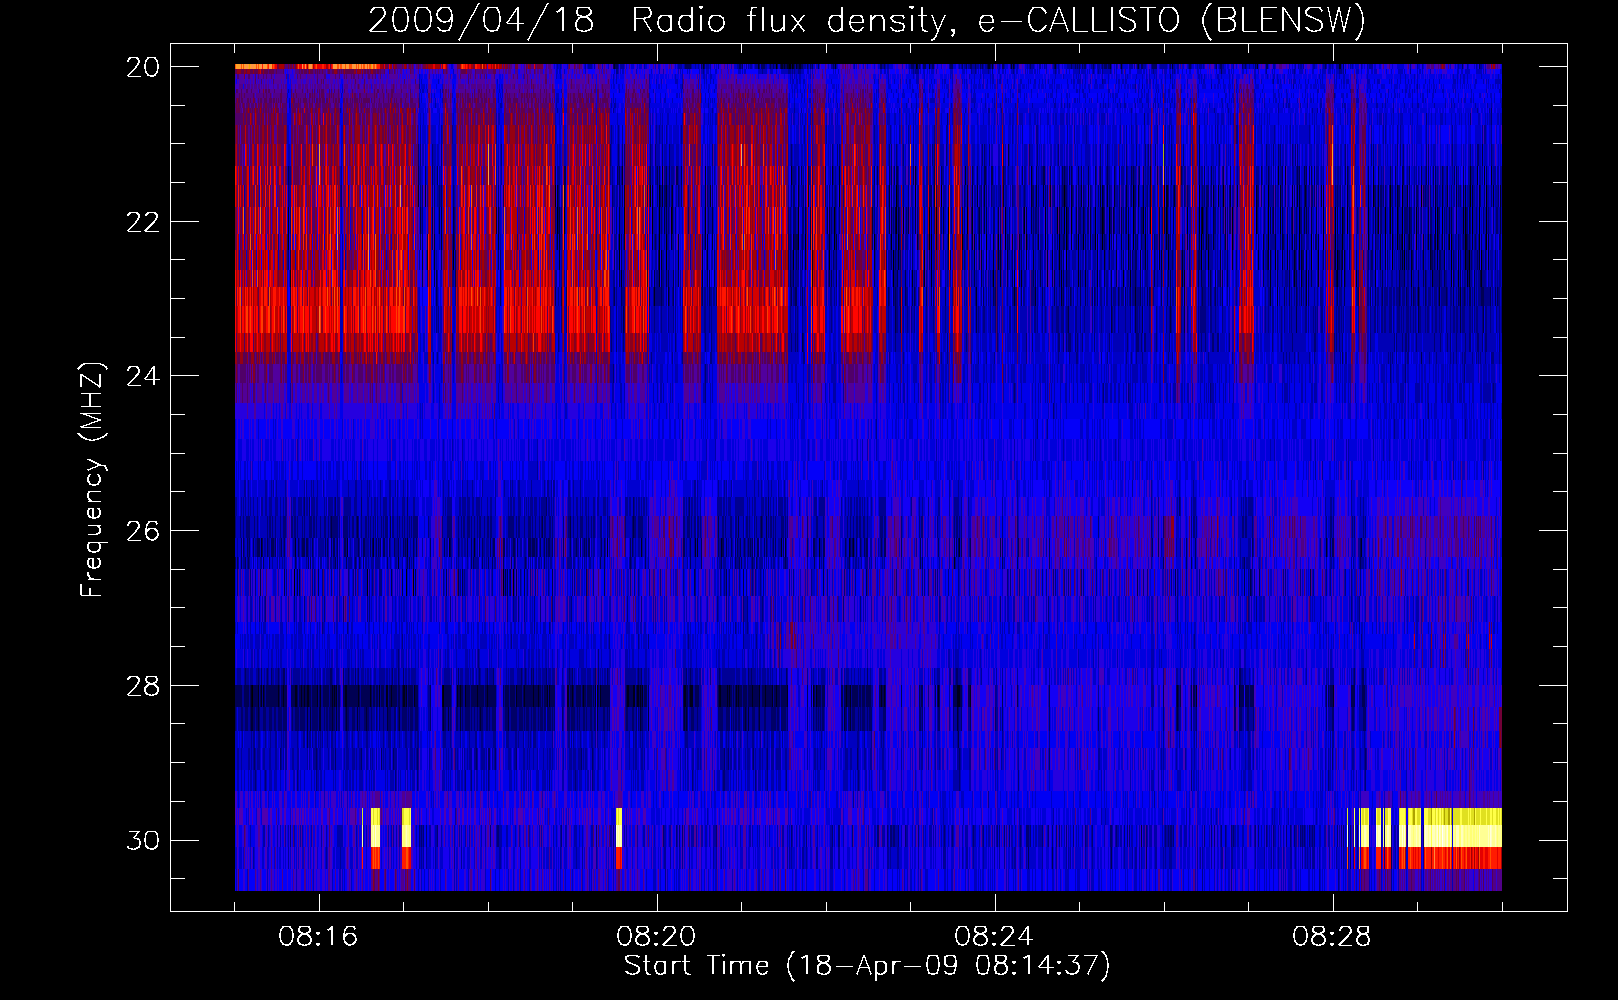This screenshot has height=1000, width=1618.
Task: Click the 08:16 time tick label
Action: [x=318, y=937]
